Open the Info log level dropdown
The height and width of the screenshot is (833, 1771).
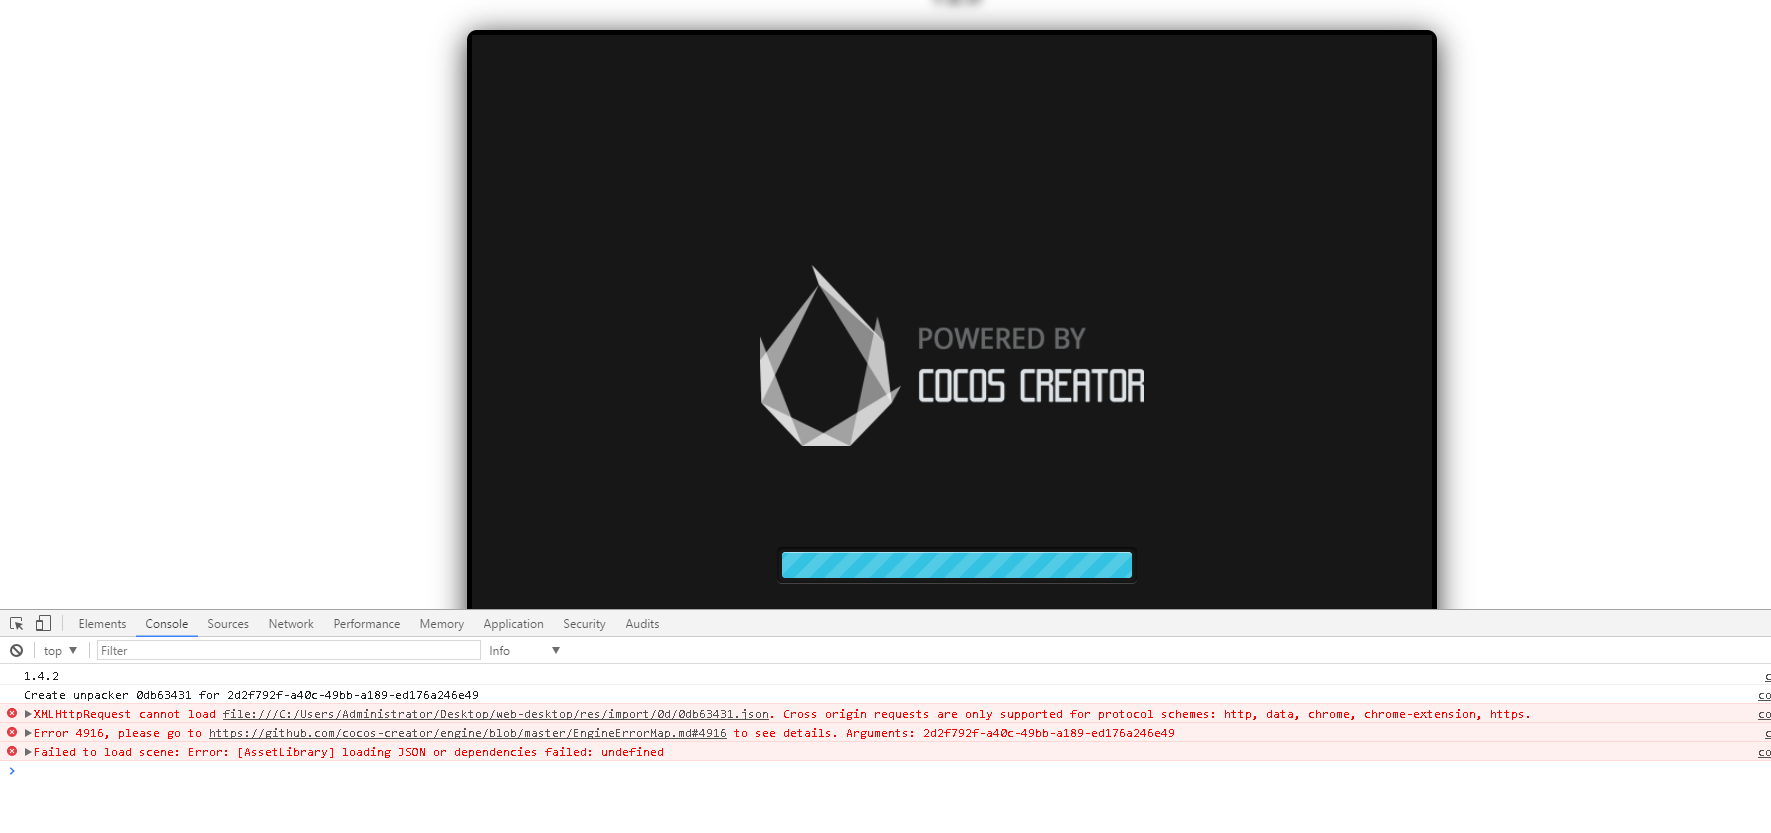point(524,650)
